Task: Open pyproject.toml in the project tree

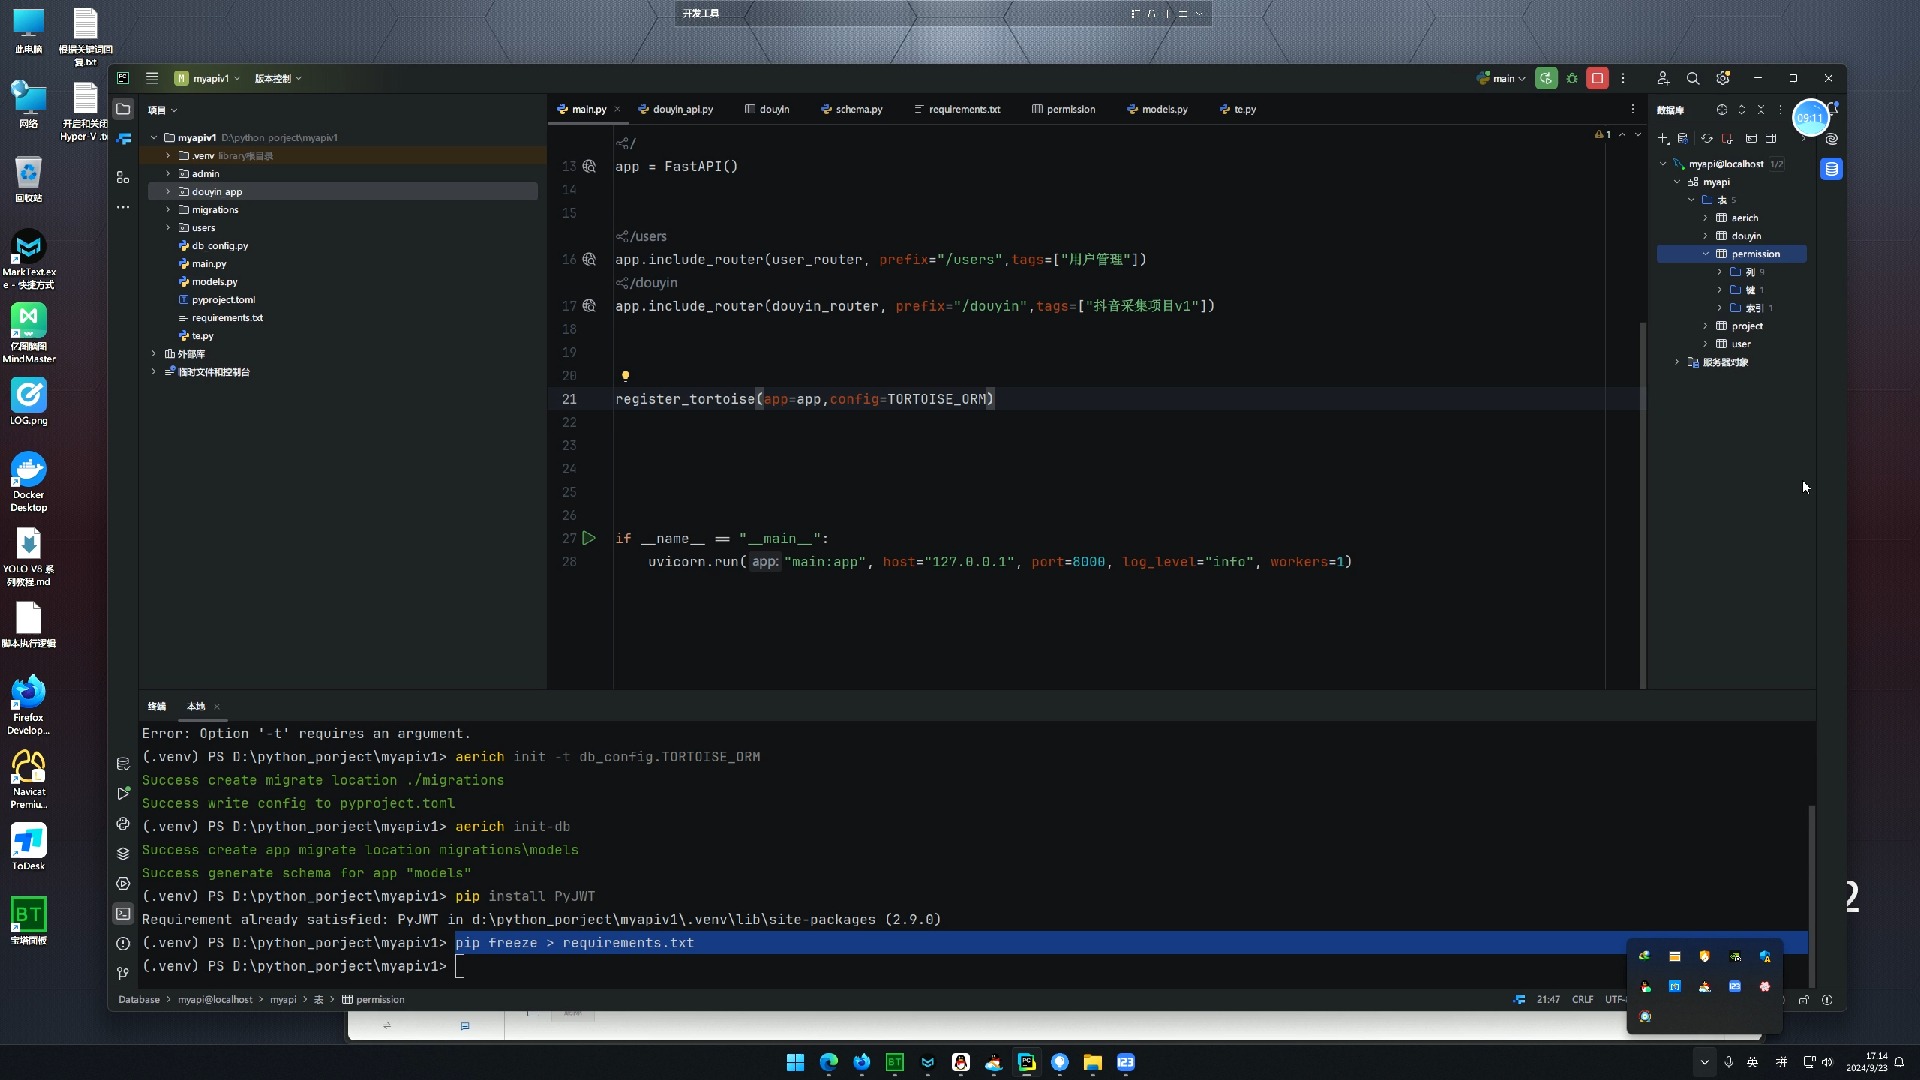Action: 223,300
